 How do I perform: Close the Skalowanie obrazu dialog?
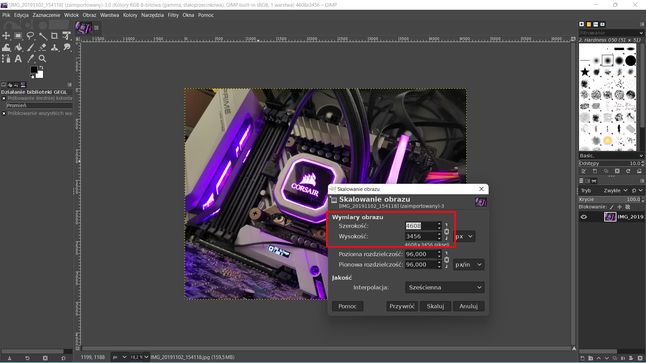(481, 189)
